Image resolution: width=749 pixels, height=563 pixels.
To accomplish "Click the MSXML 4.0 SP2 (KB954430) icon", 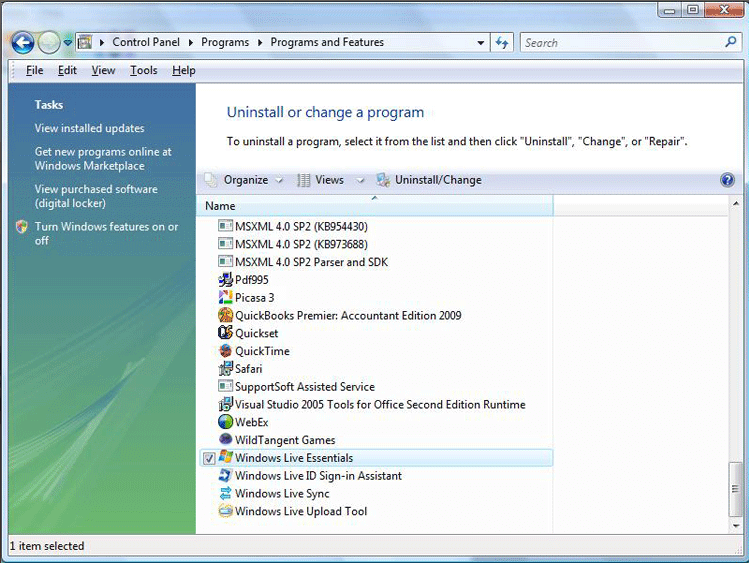I will tap(225, 225).
